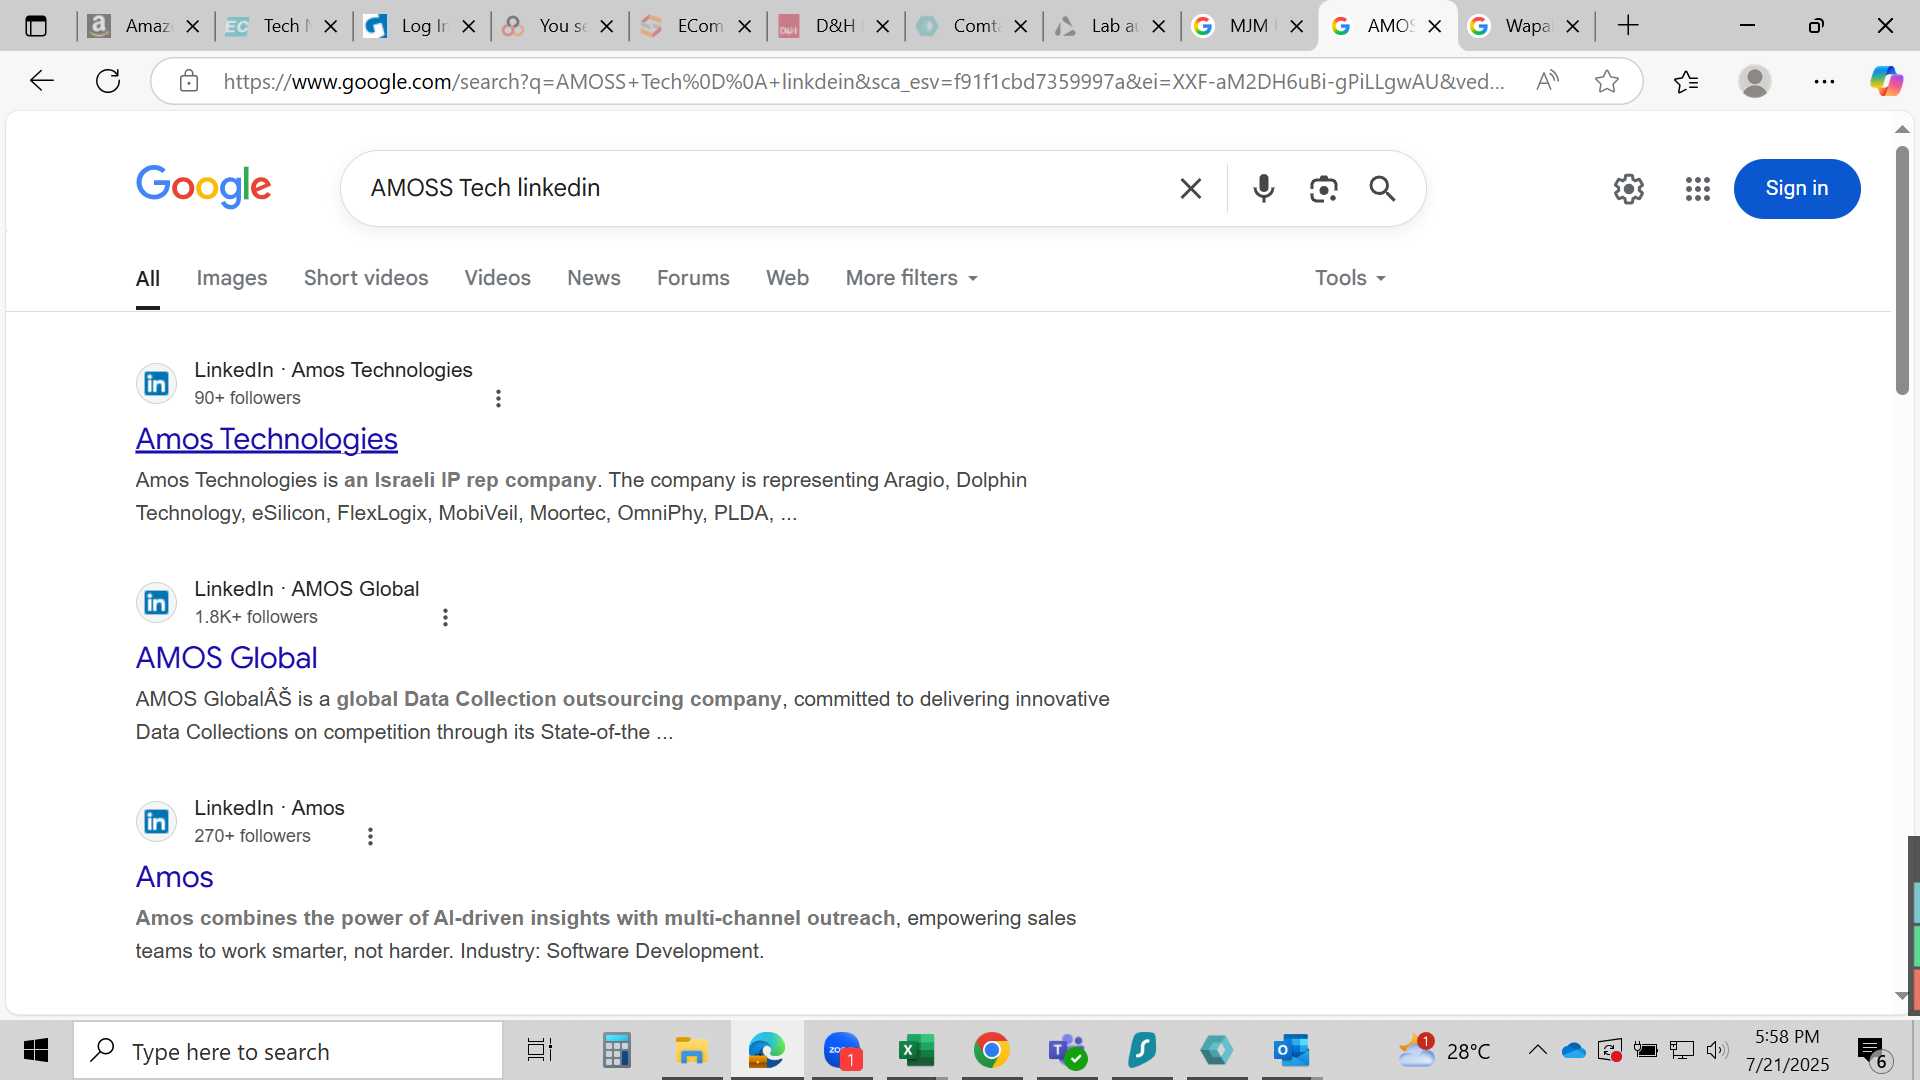Submit search with magnifier icon

pos(1382,188)
